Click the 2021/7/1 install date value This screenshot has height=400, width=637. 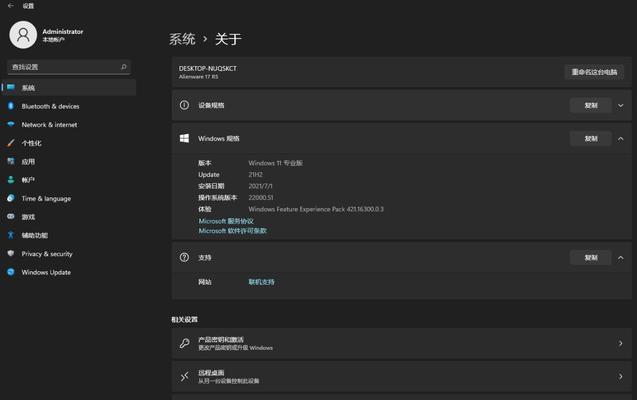[x=260, y=186]
